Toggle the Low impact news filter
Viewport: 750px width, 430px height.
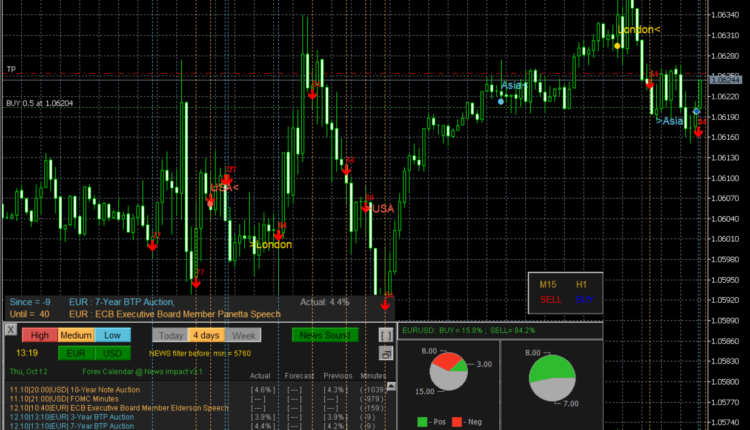click(112, 335)
